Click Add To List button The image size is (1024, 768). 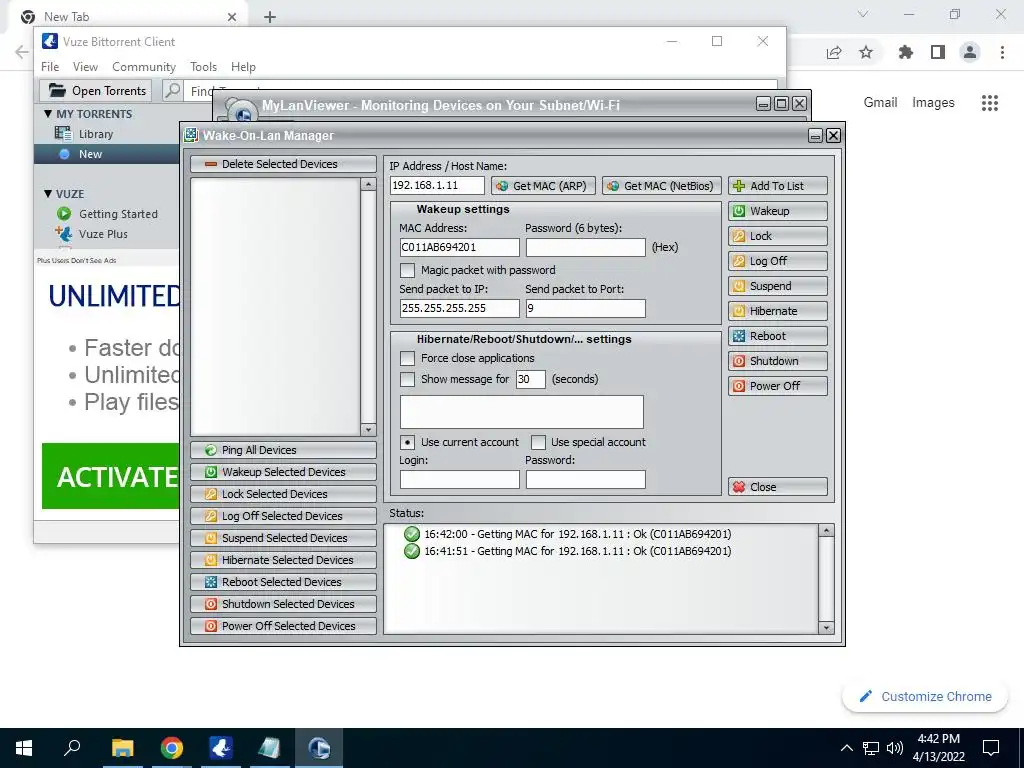coord(778,186)
